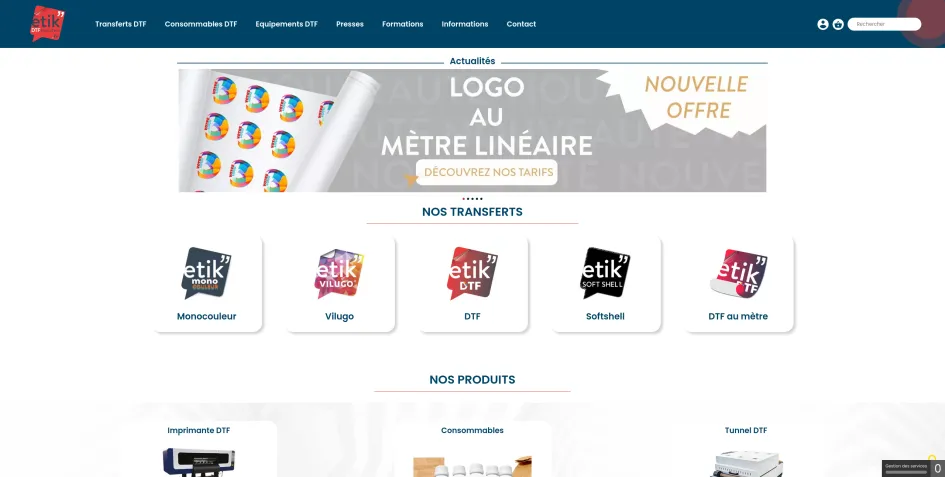Select the etik DTF transfer logo

click(472, 273)
